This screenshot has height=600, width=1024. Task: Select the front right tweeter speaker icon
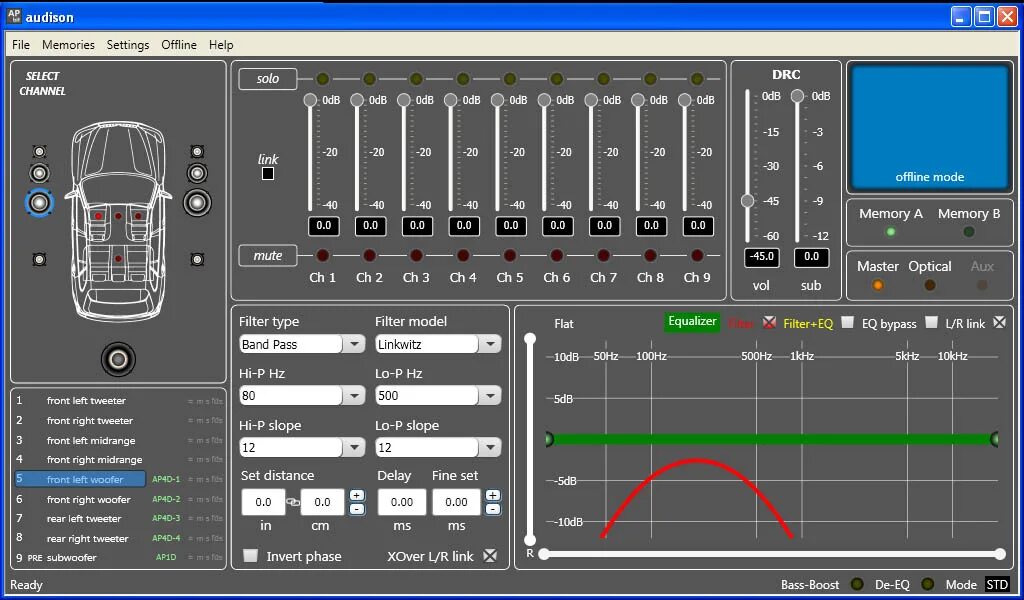tap(197, 152)
